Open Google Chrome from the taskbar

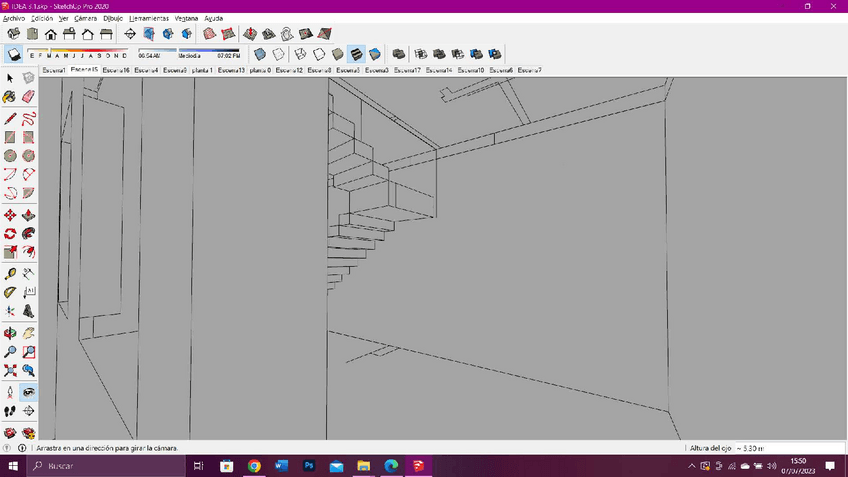(x=254, y=466)
